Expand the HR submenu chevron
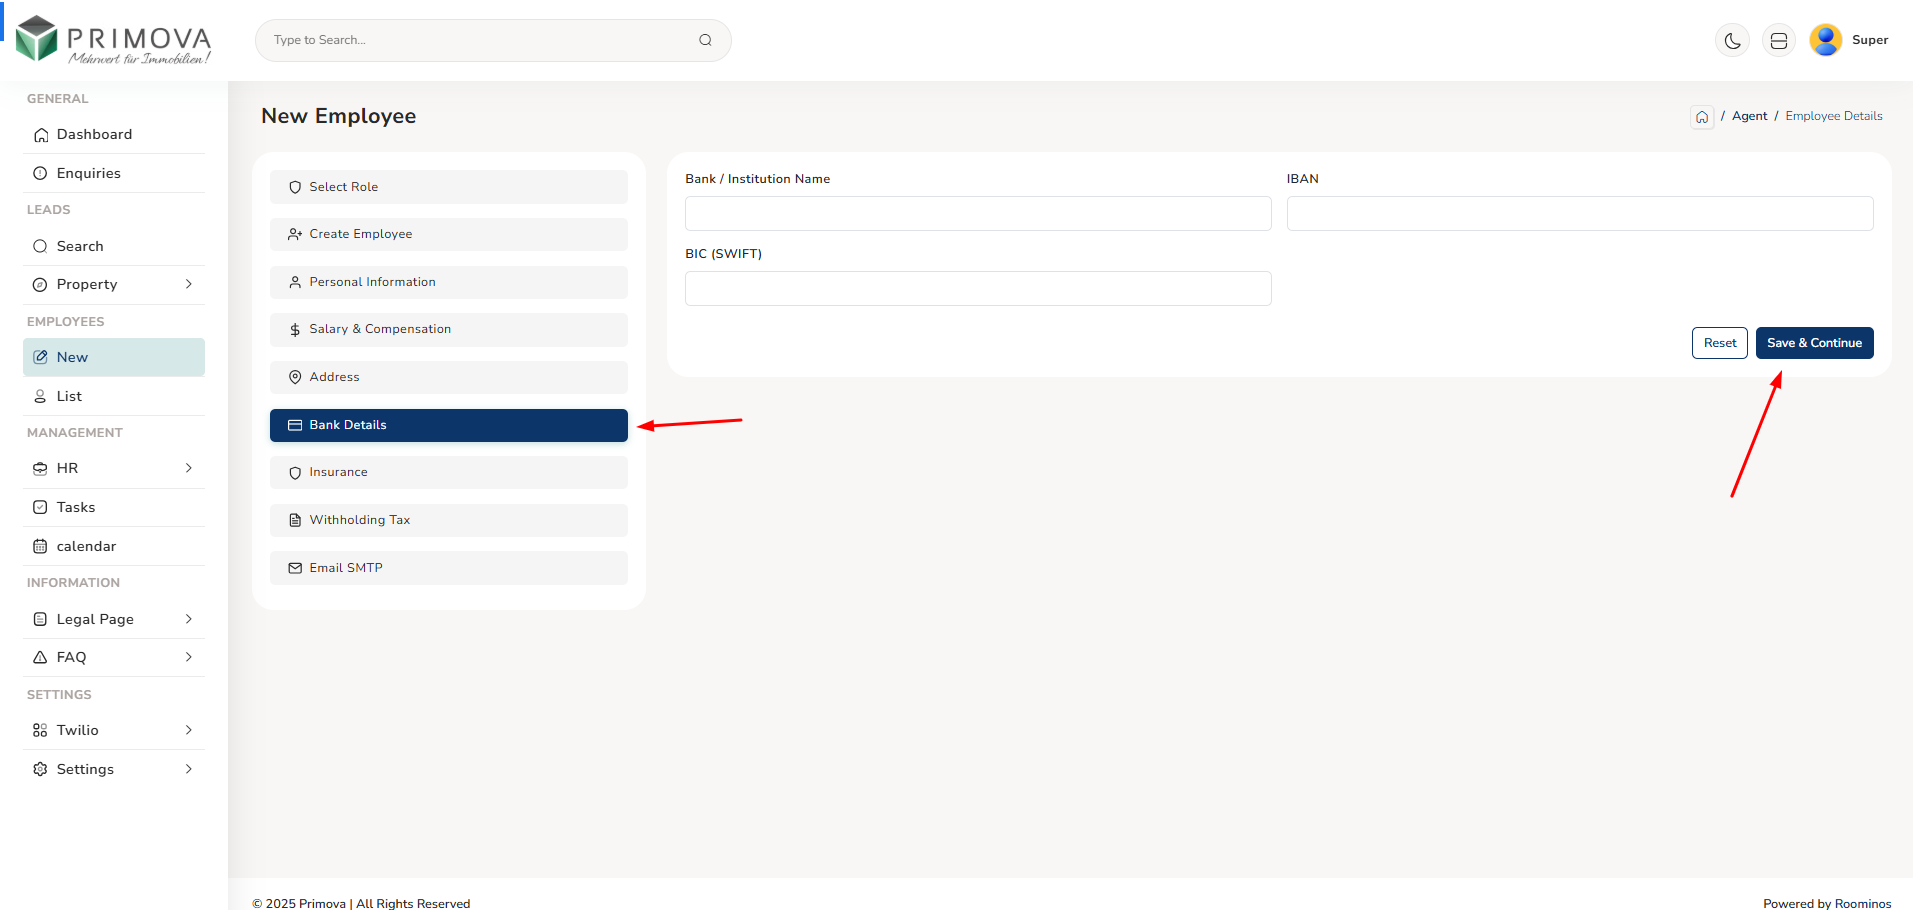This screenshot has width=1913, height=910. pos(188,468)
